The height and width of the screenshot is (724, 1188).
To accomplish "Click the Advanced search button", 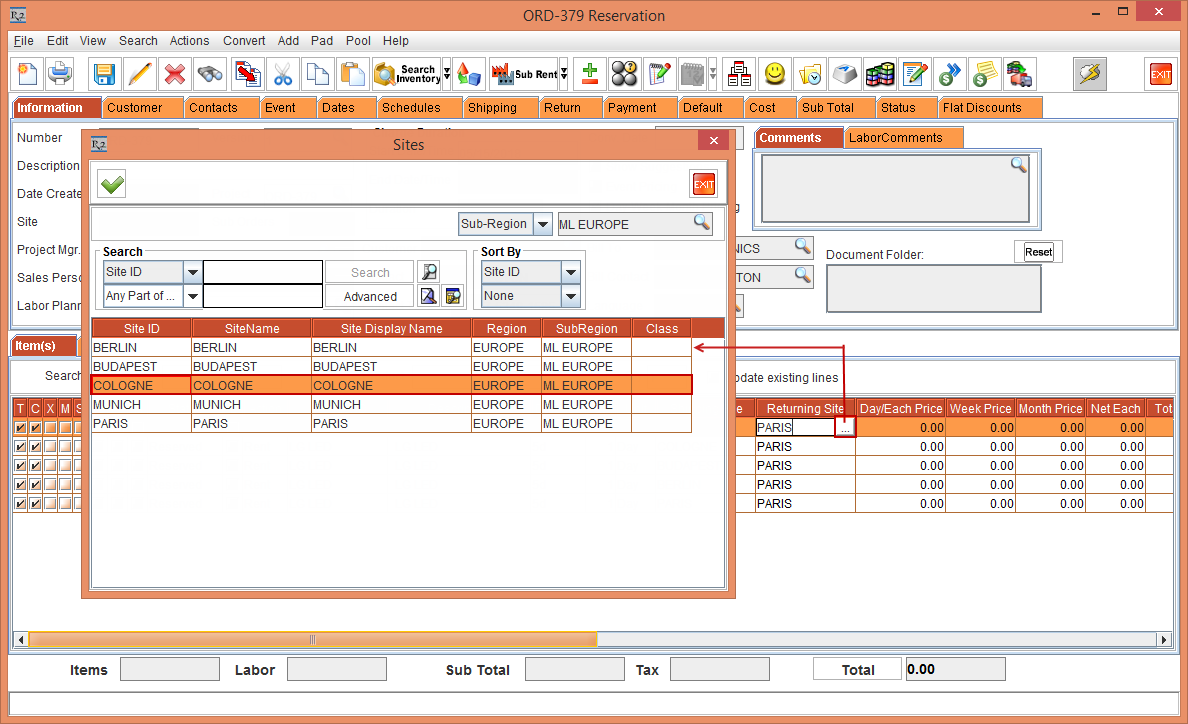I will pos(369,296).
